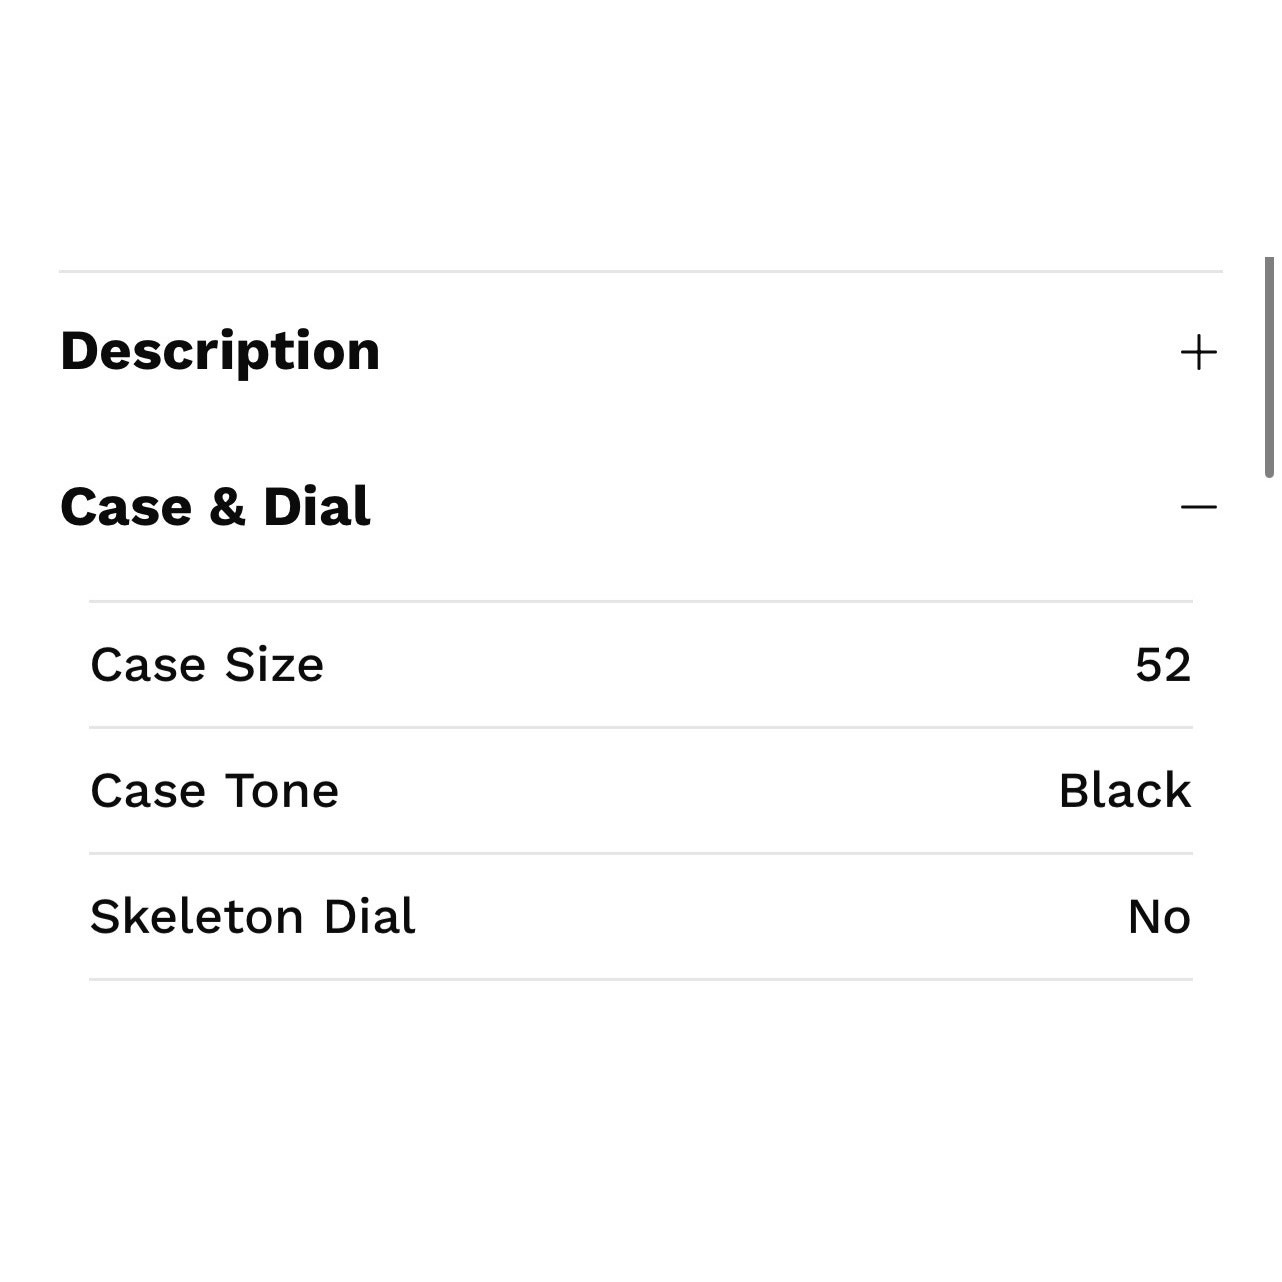Viewport: 1282px width, 1282px height.
Task: Click the Skeleton Dial value No
Action: [1159, 917]
